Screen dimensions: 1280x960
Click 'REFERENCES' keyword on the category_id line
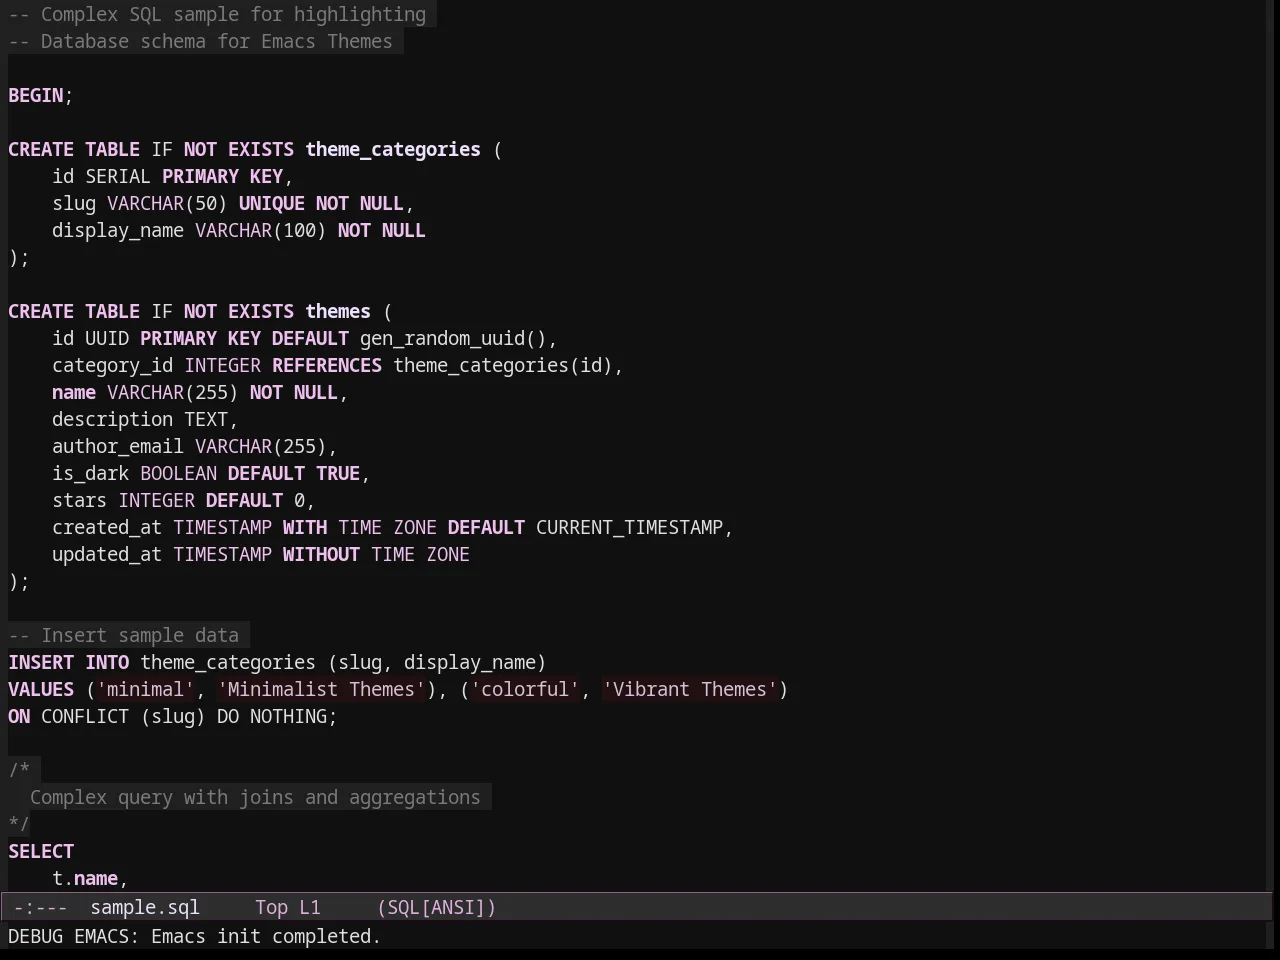(327, 366)
